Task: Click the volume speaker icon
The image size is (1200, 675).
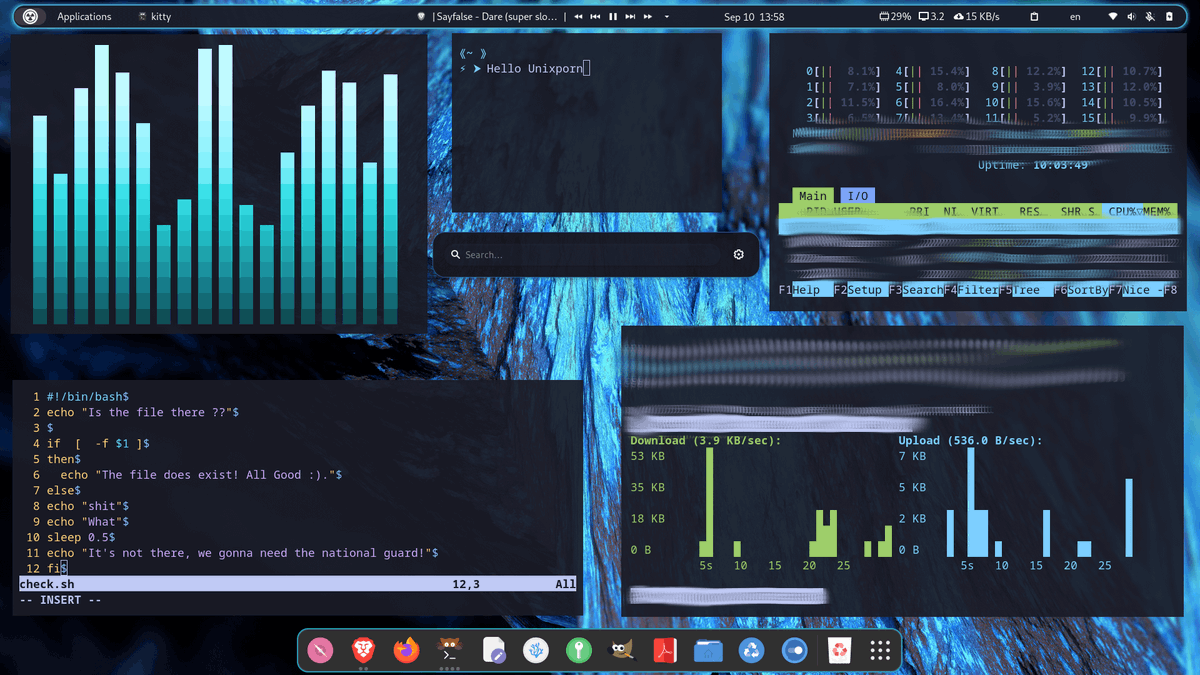Action: [x=1132, y=17]
